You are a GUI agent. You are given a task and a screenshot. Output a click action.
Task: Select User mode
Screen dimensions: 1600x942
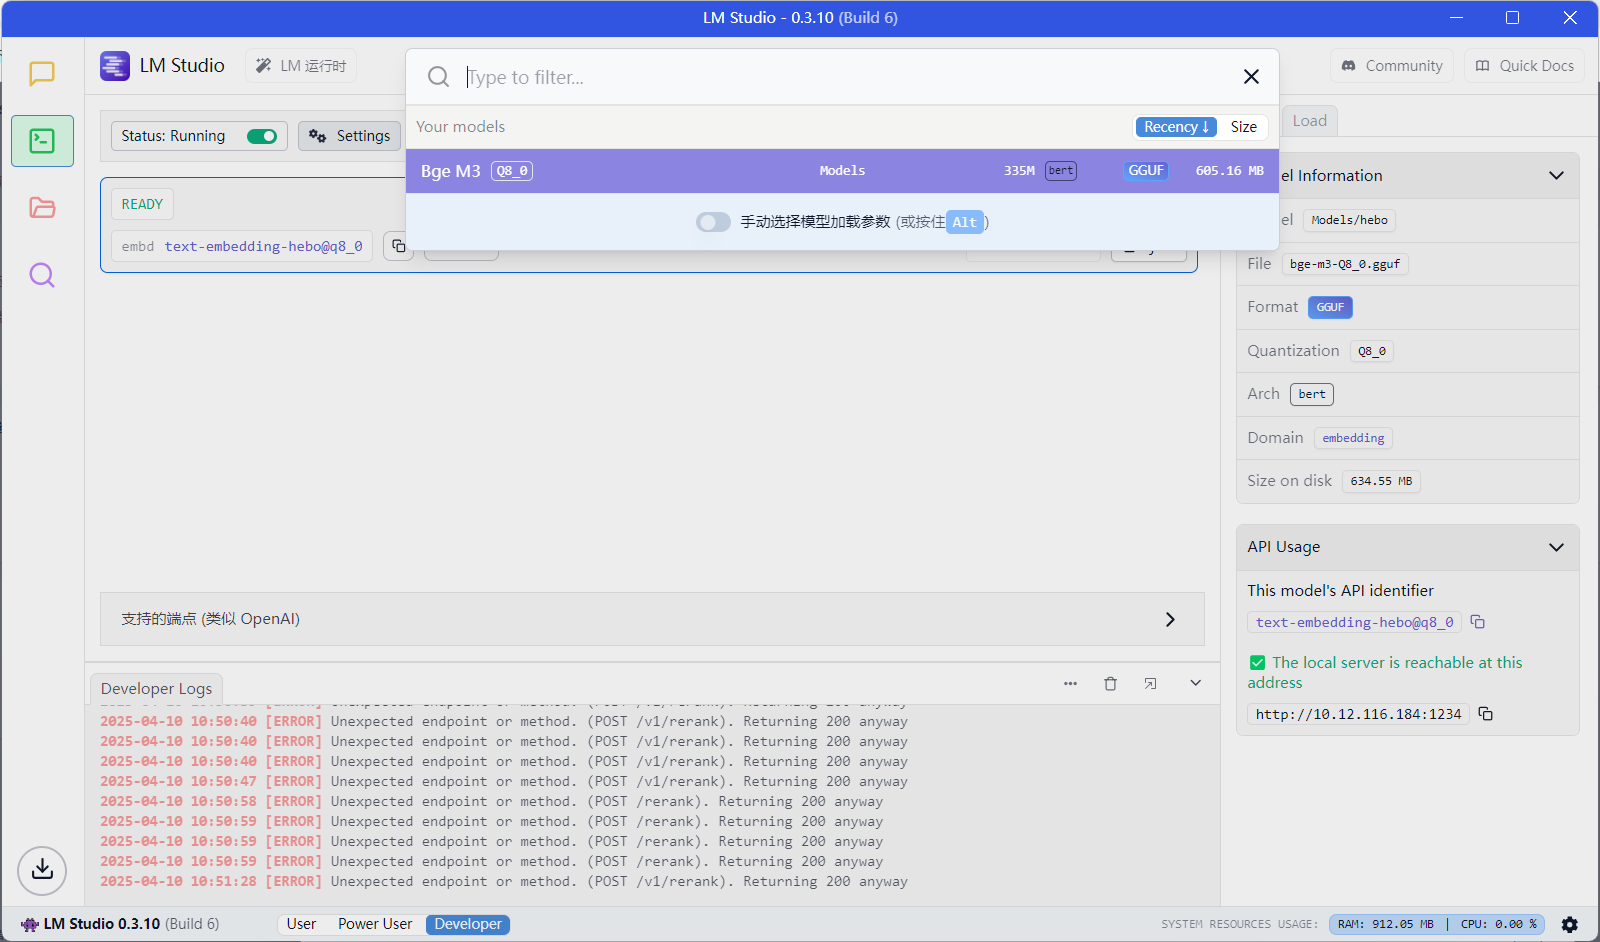tap(301, 925)
